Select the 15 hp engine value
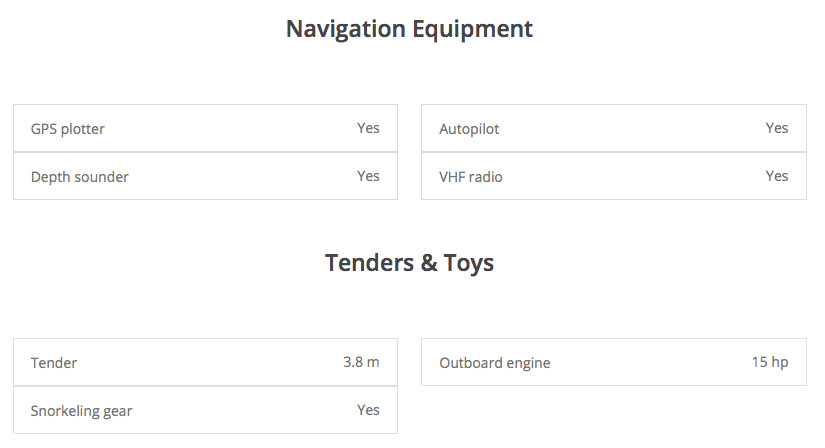Image resolution: width=825 pixels, height=448 pixels. coord(770,362)
